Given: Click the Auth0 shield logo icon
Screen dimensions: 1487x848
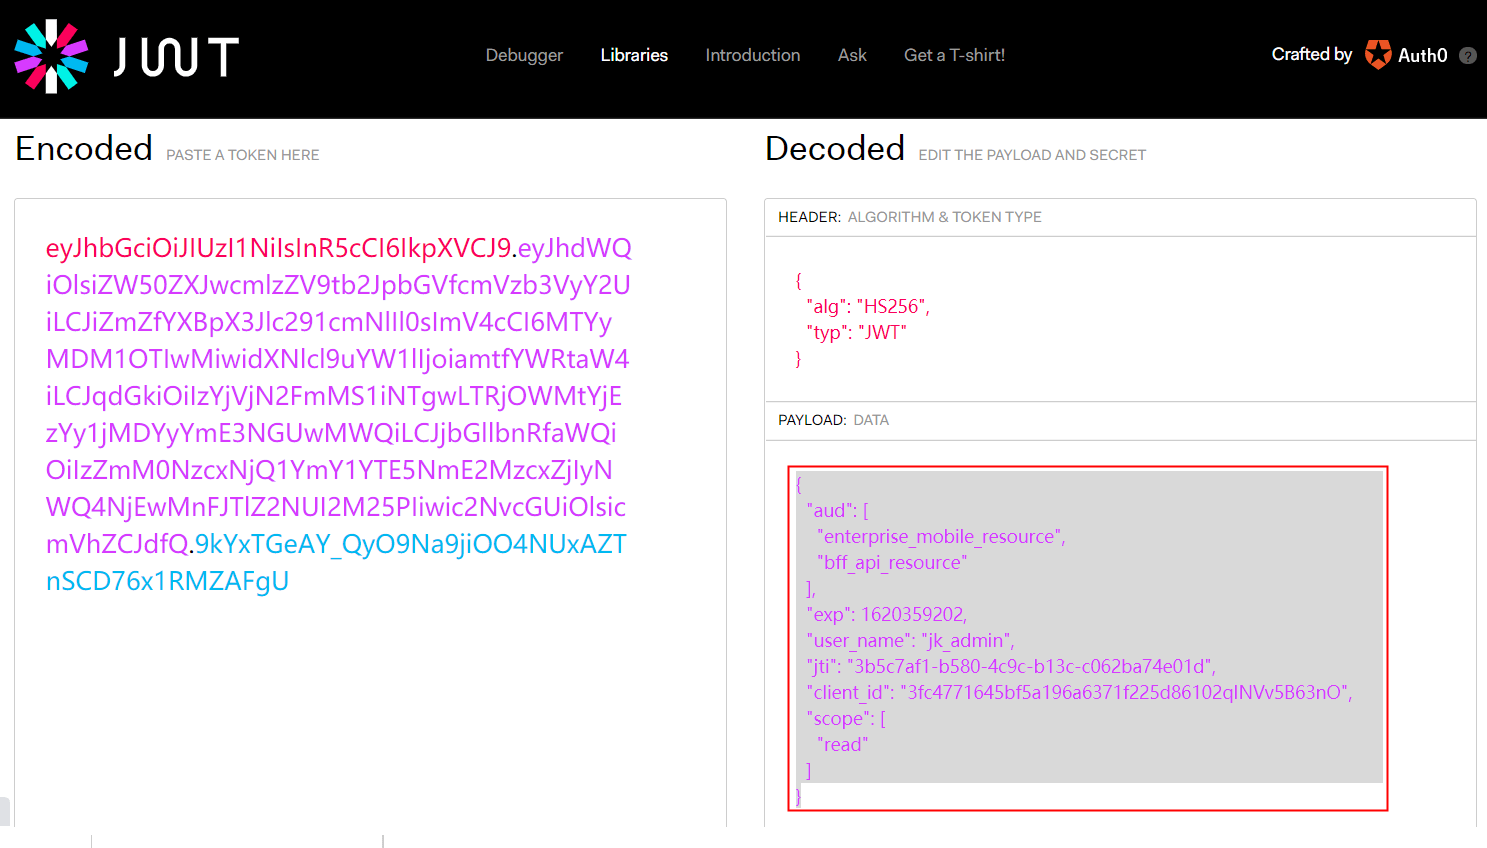Looking at the screenshot, I should (1378, 55).
